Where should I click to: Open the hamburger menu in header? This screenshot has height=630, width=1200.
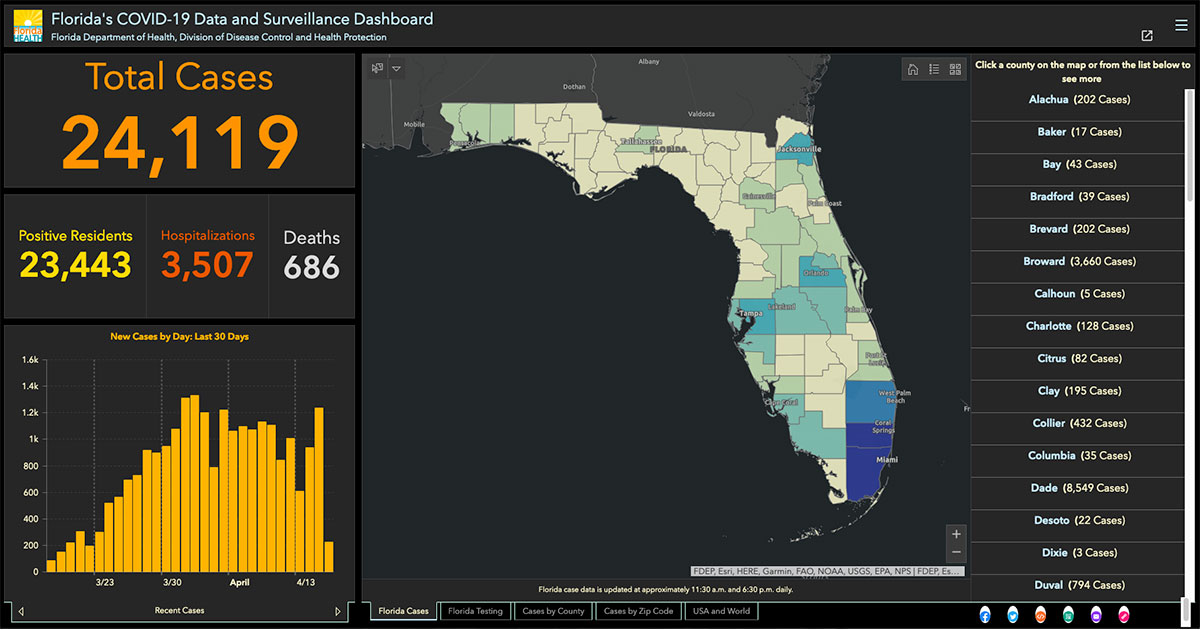point(1181,25)
